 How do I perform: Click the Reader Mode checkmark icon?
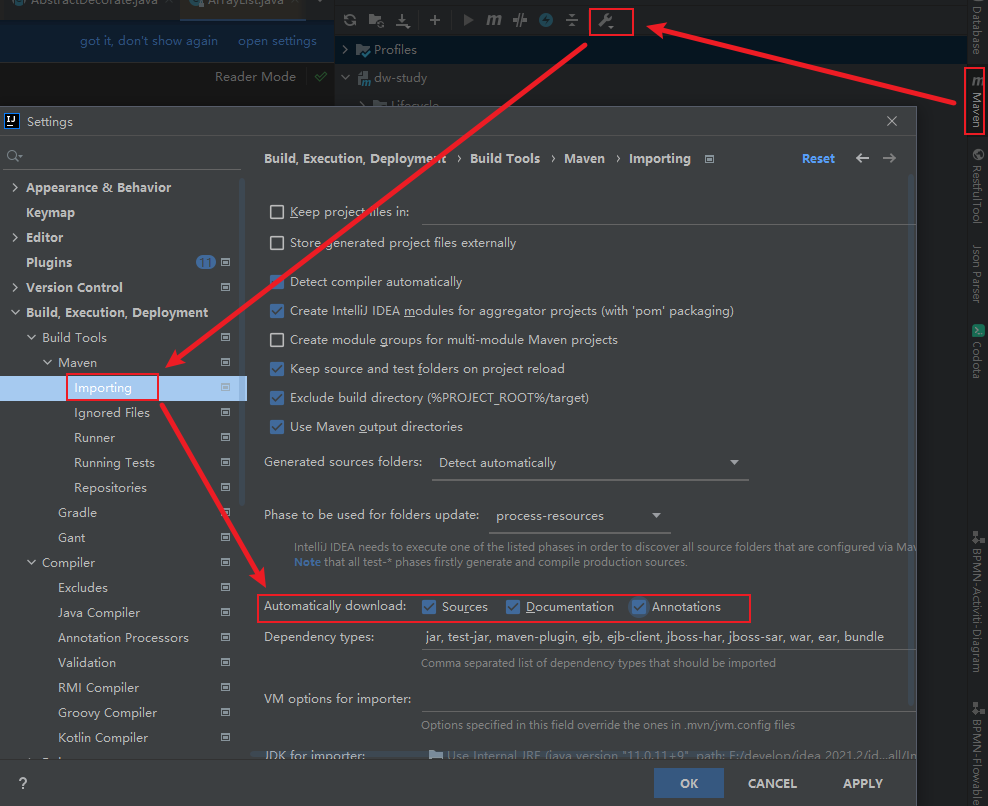(x=321, y=77)
